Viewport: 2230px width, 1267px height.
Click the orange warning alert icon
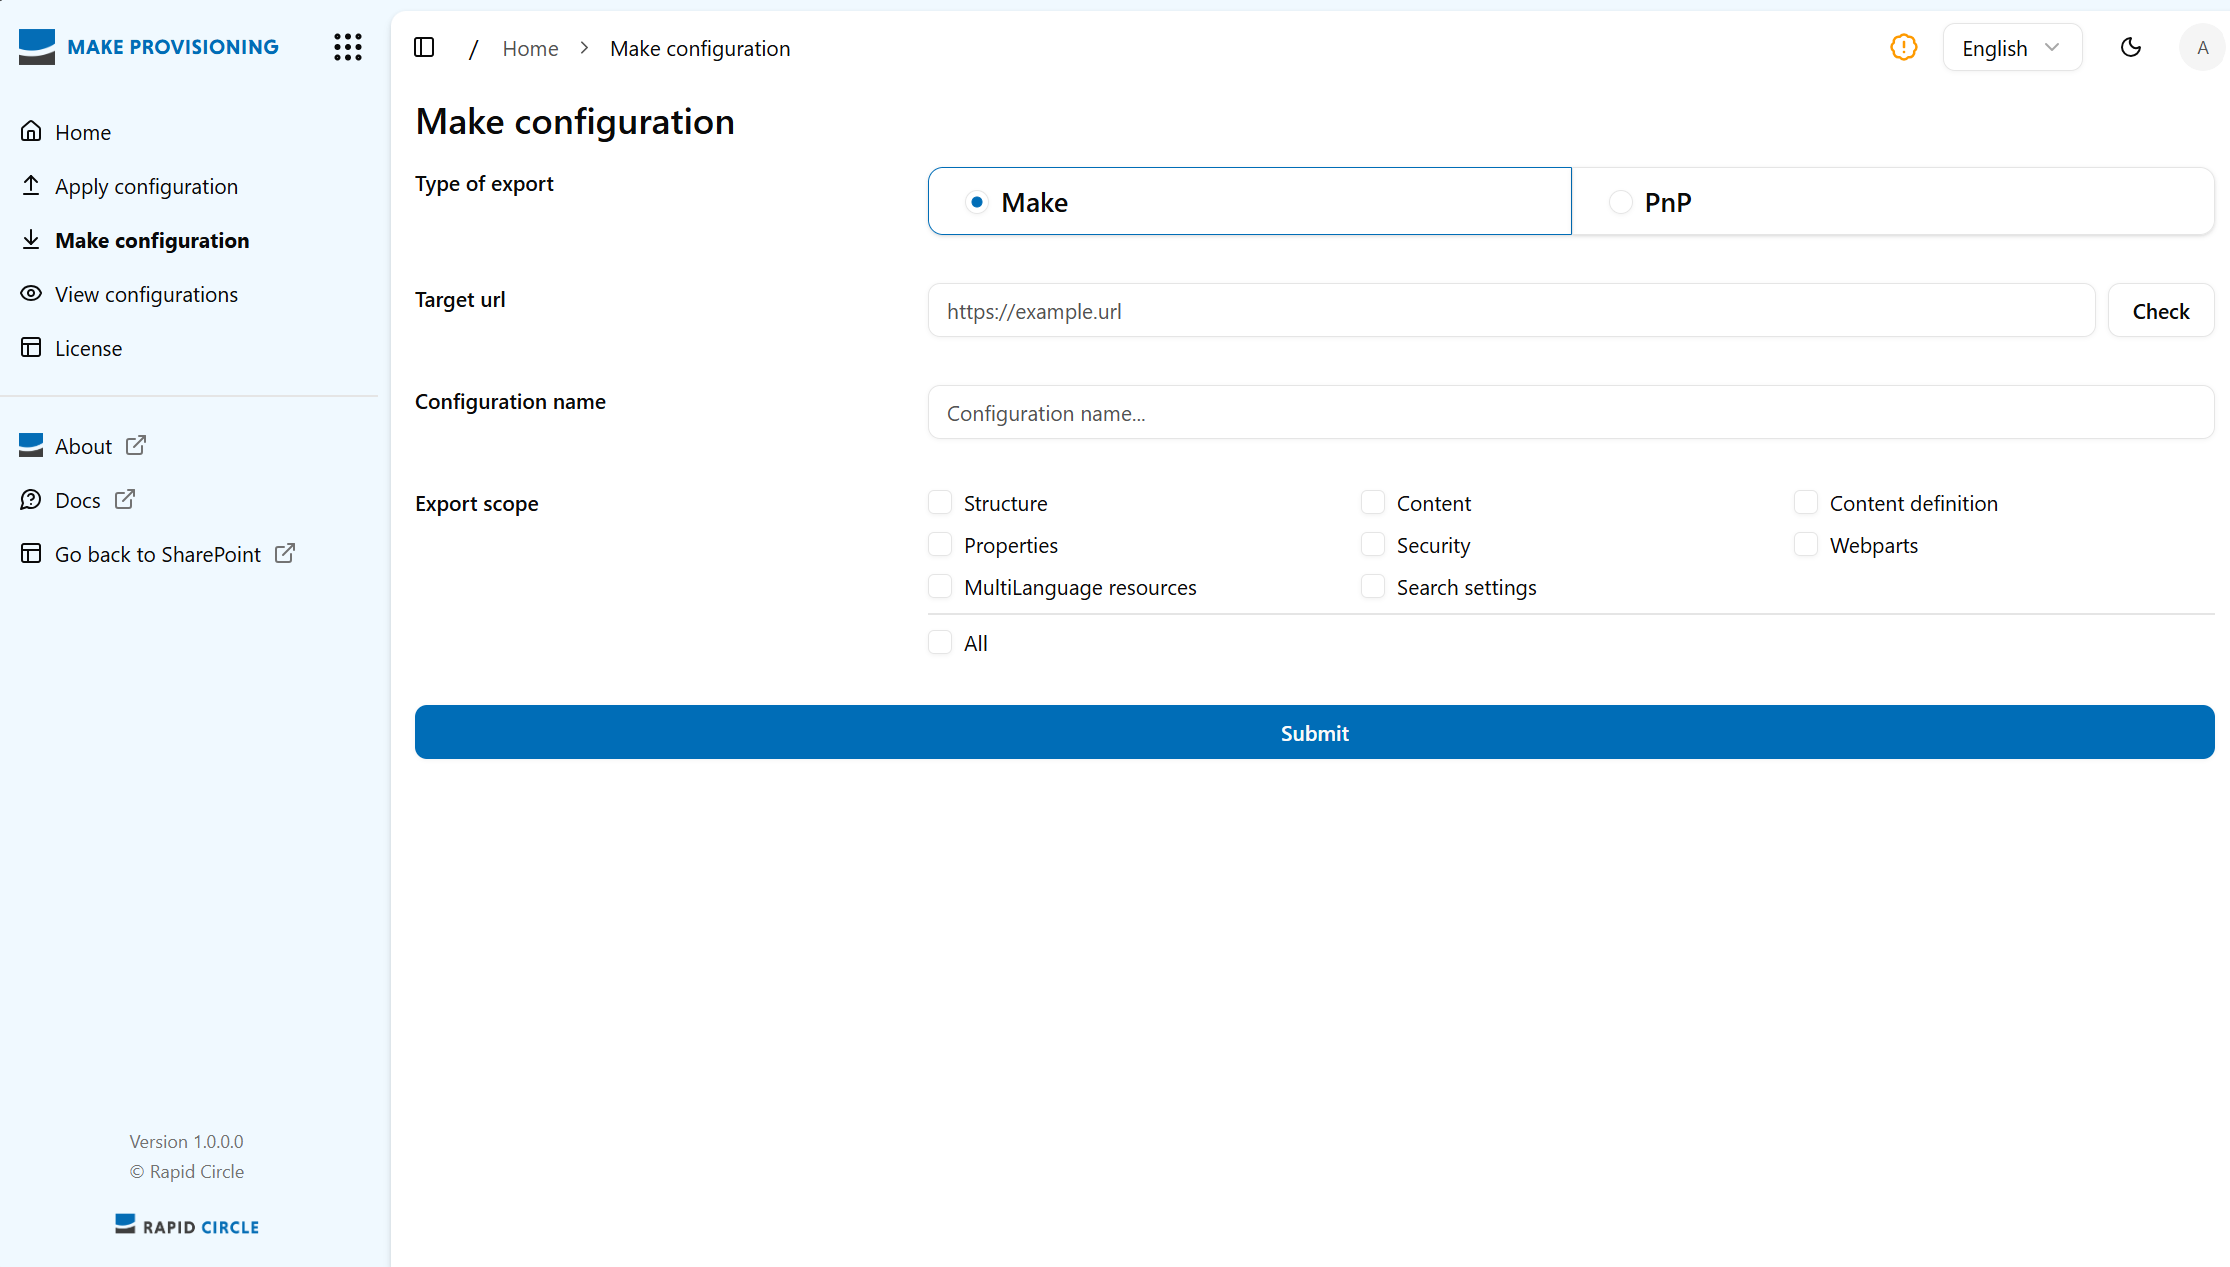coord(1903,47)
